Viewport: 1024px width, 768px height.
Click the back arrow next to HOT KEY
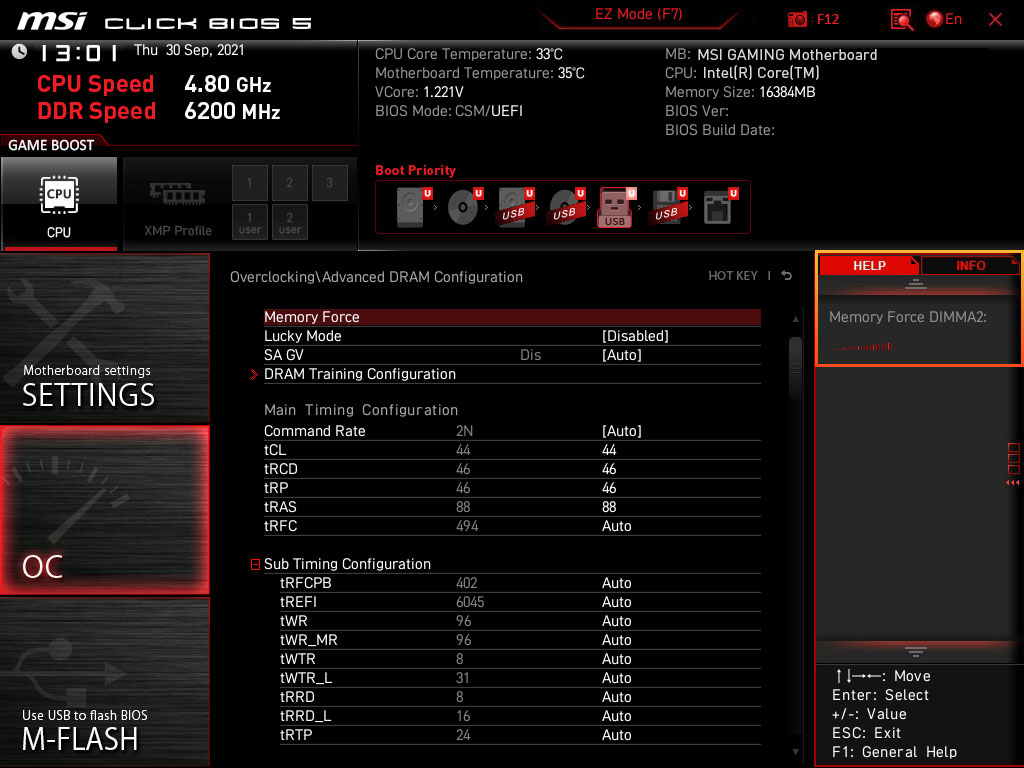787,276
